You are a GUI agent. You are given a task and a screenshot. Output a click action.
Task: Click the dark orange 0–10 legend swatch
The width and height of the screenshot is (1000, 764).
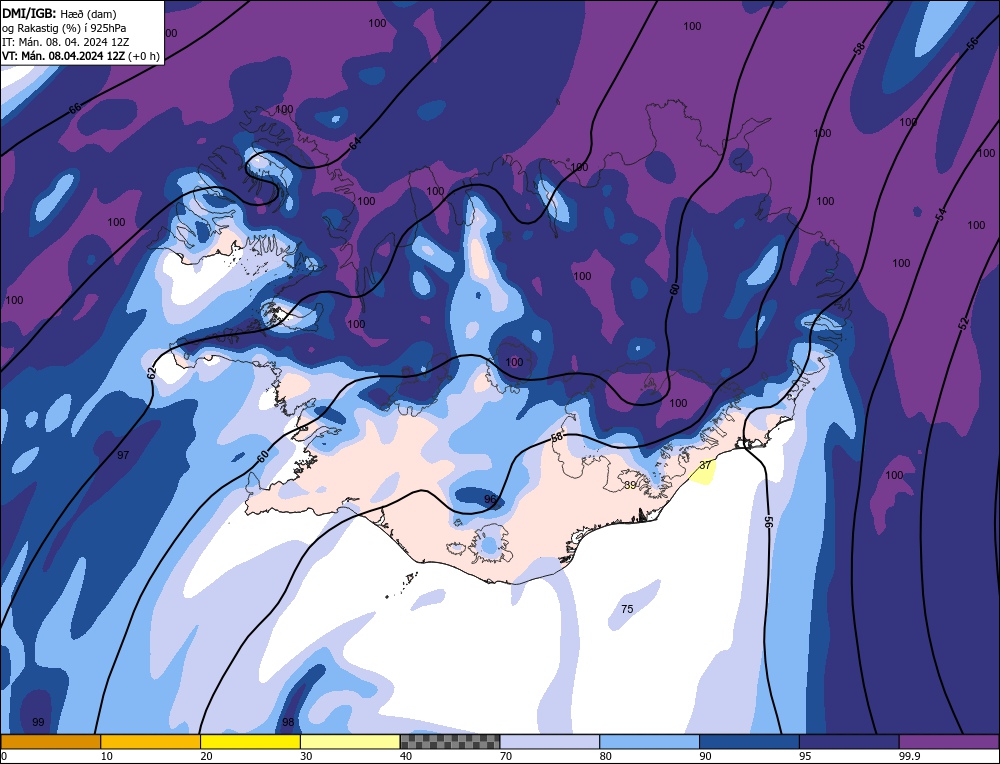click(x=50, y=741)
